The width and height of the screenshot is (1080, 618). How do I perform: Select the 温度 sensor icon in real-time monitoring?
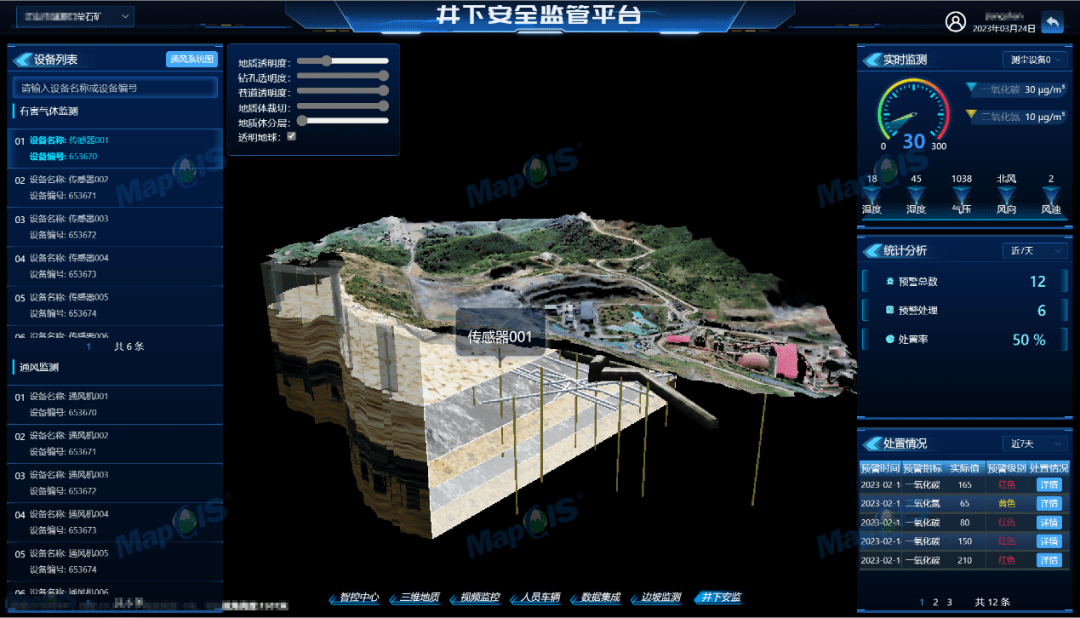pyautogui.click(x=871, y=191)
